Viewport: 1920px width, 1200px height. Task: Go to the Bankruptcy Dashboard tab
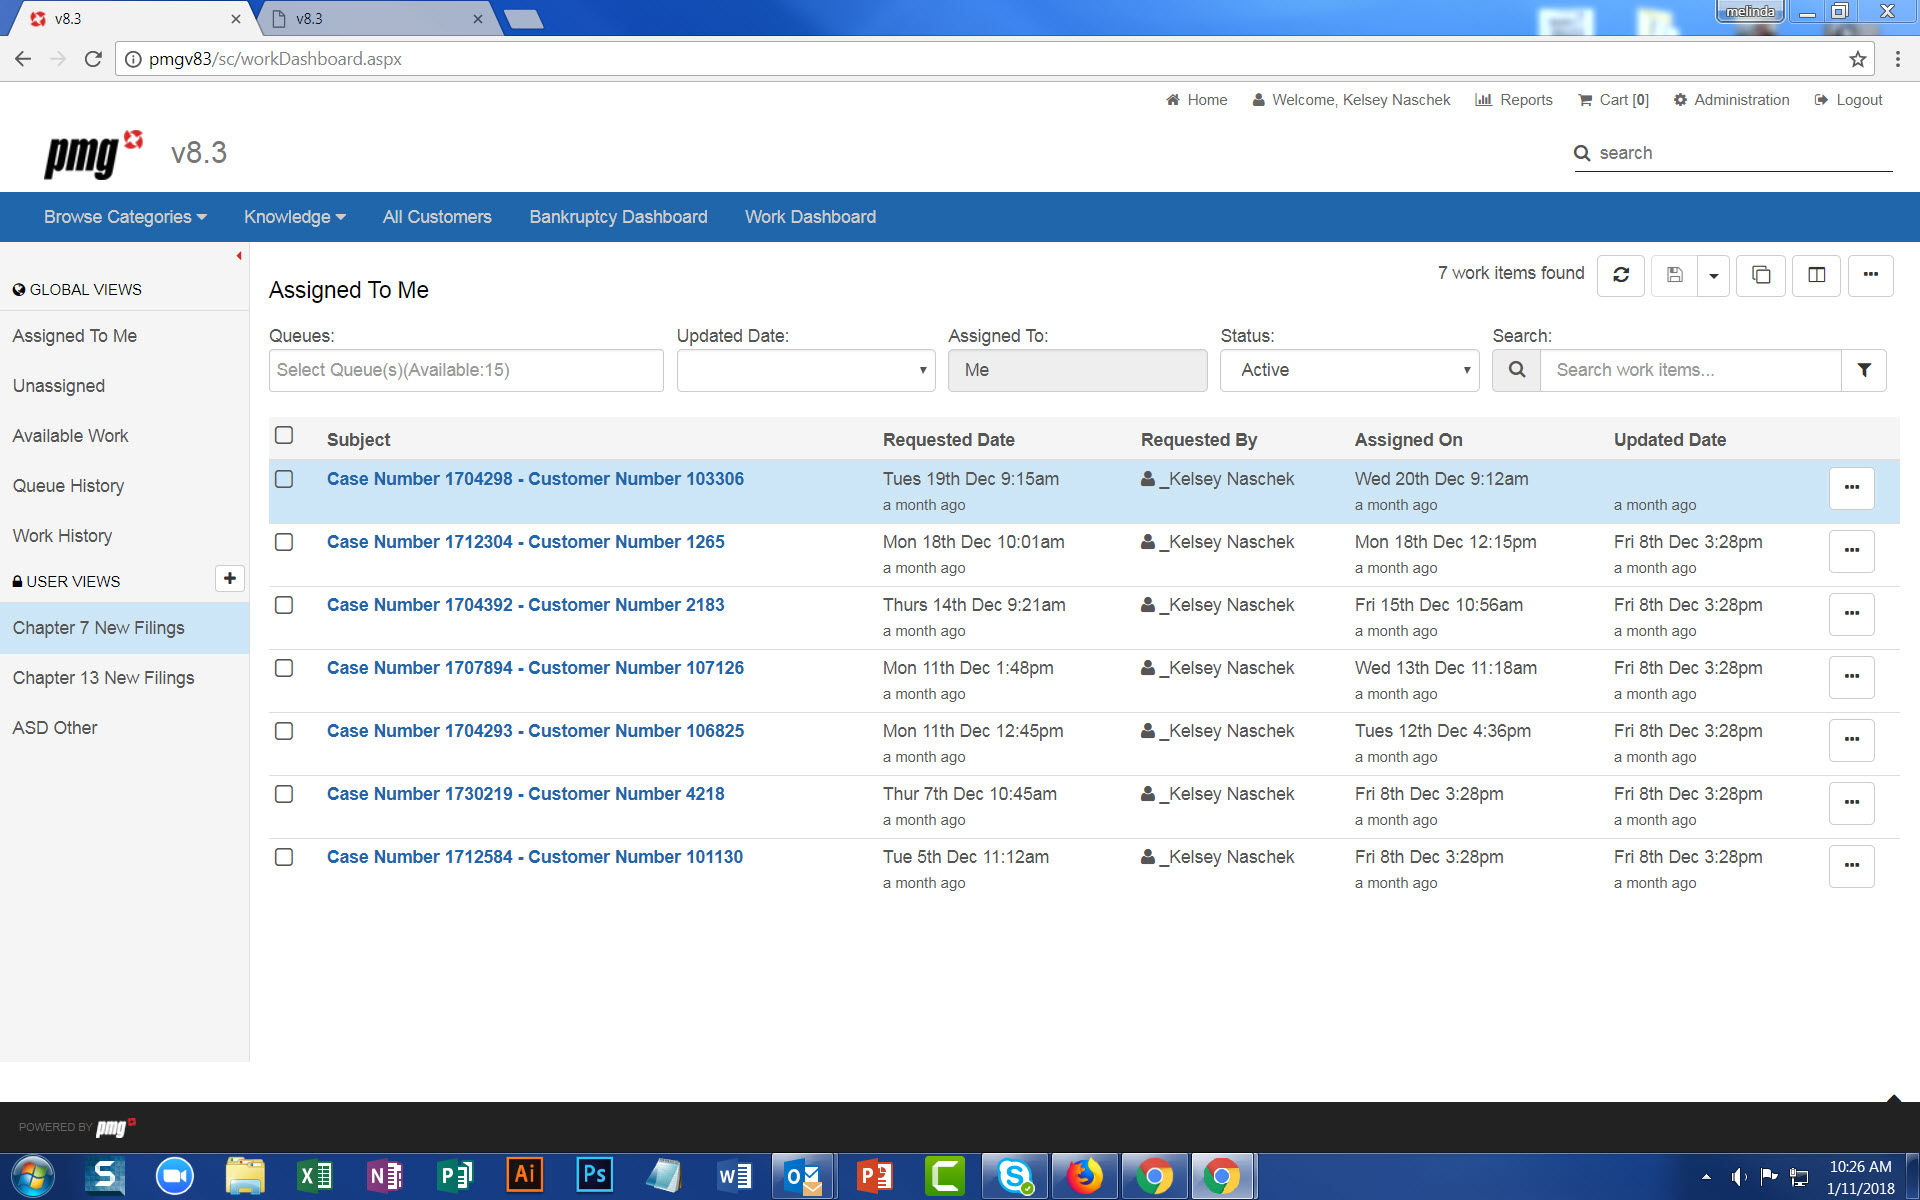click(x=618, y=217)
